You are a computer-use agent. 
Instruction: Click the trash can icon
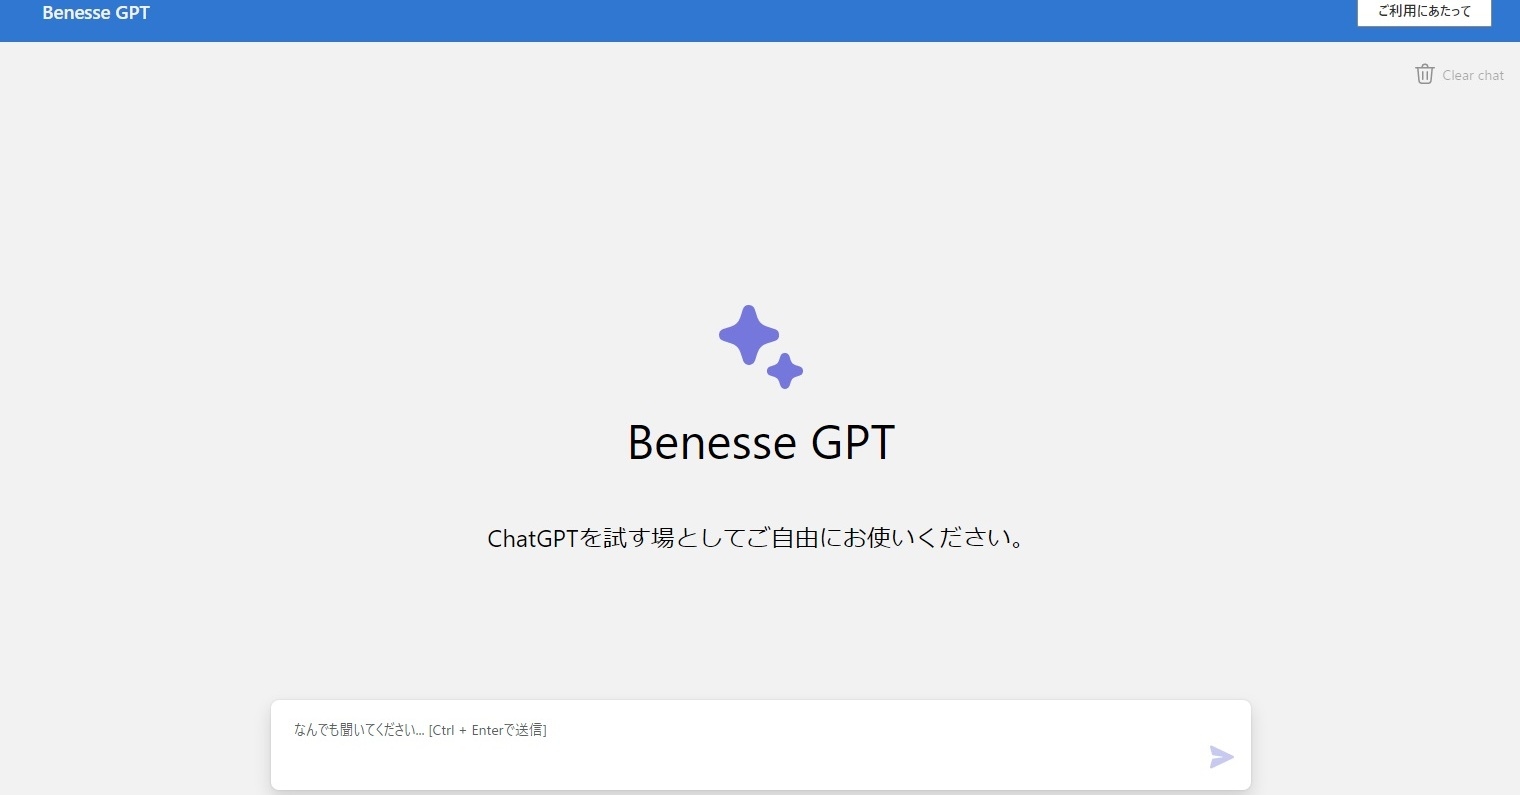[1425, 74]
